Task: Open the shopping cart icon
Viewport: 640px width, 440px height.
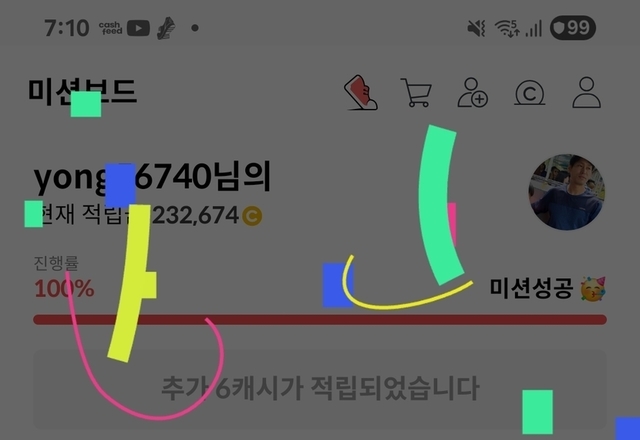Action: (x=416, y=93)
